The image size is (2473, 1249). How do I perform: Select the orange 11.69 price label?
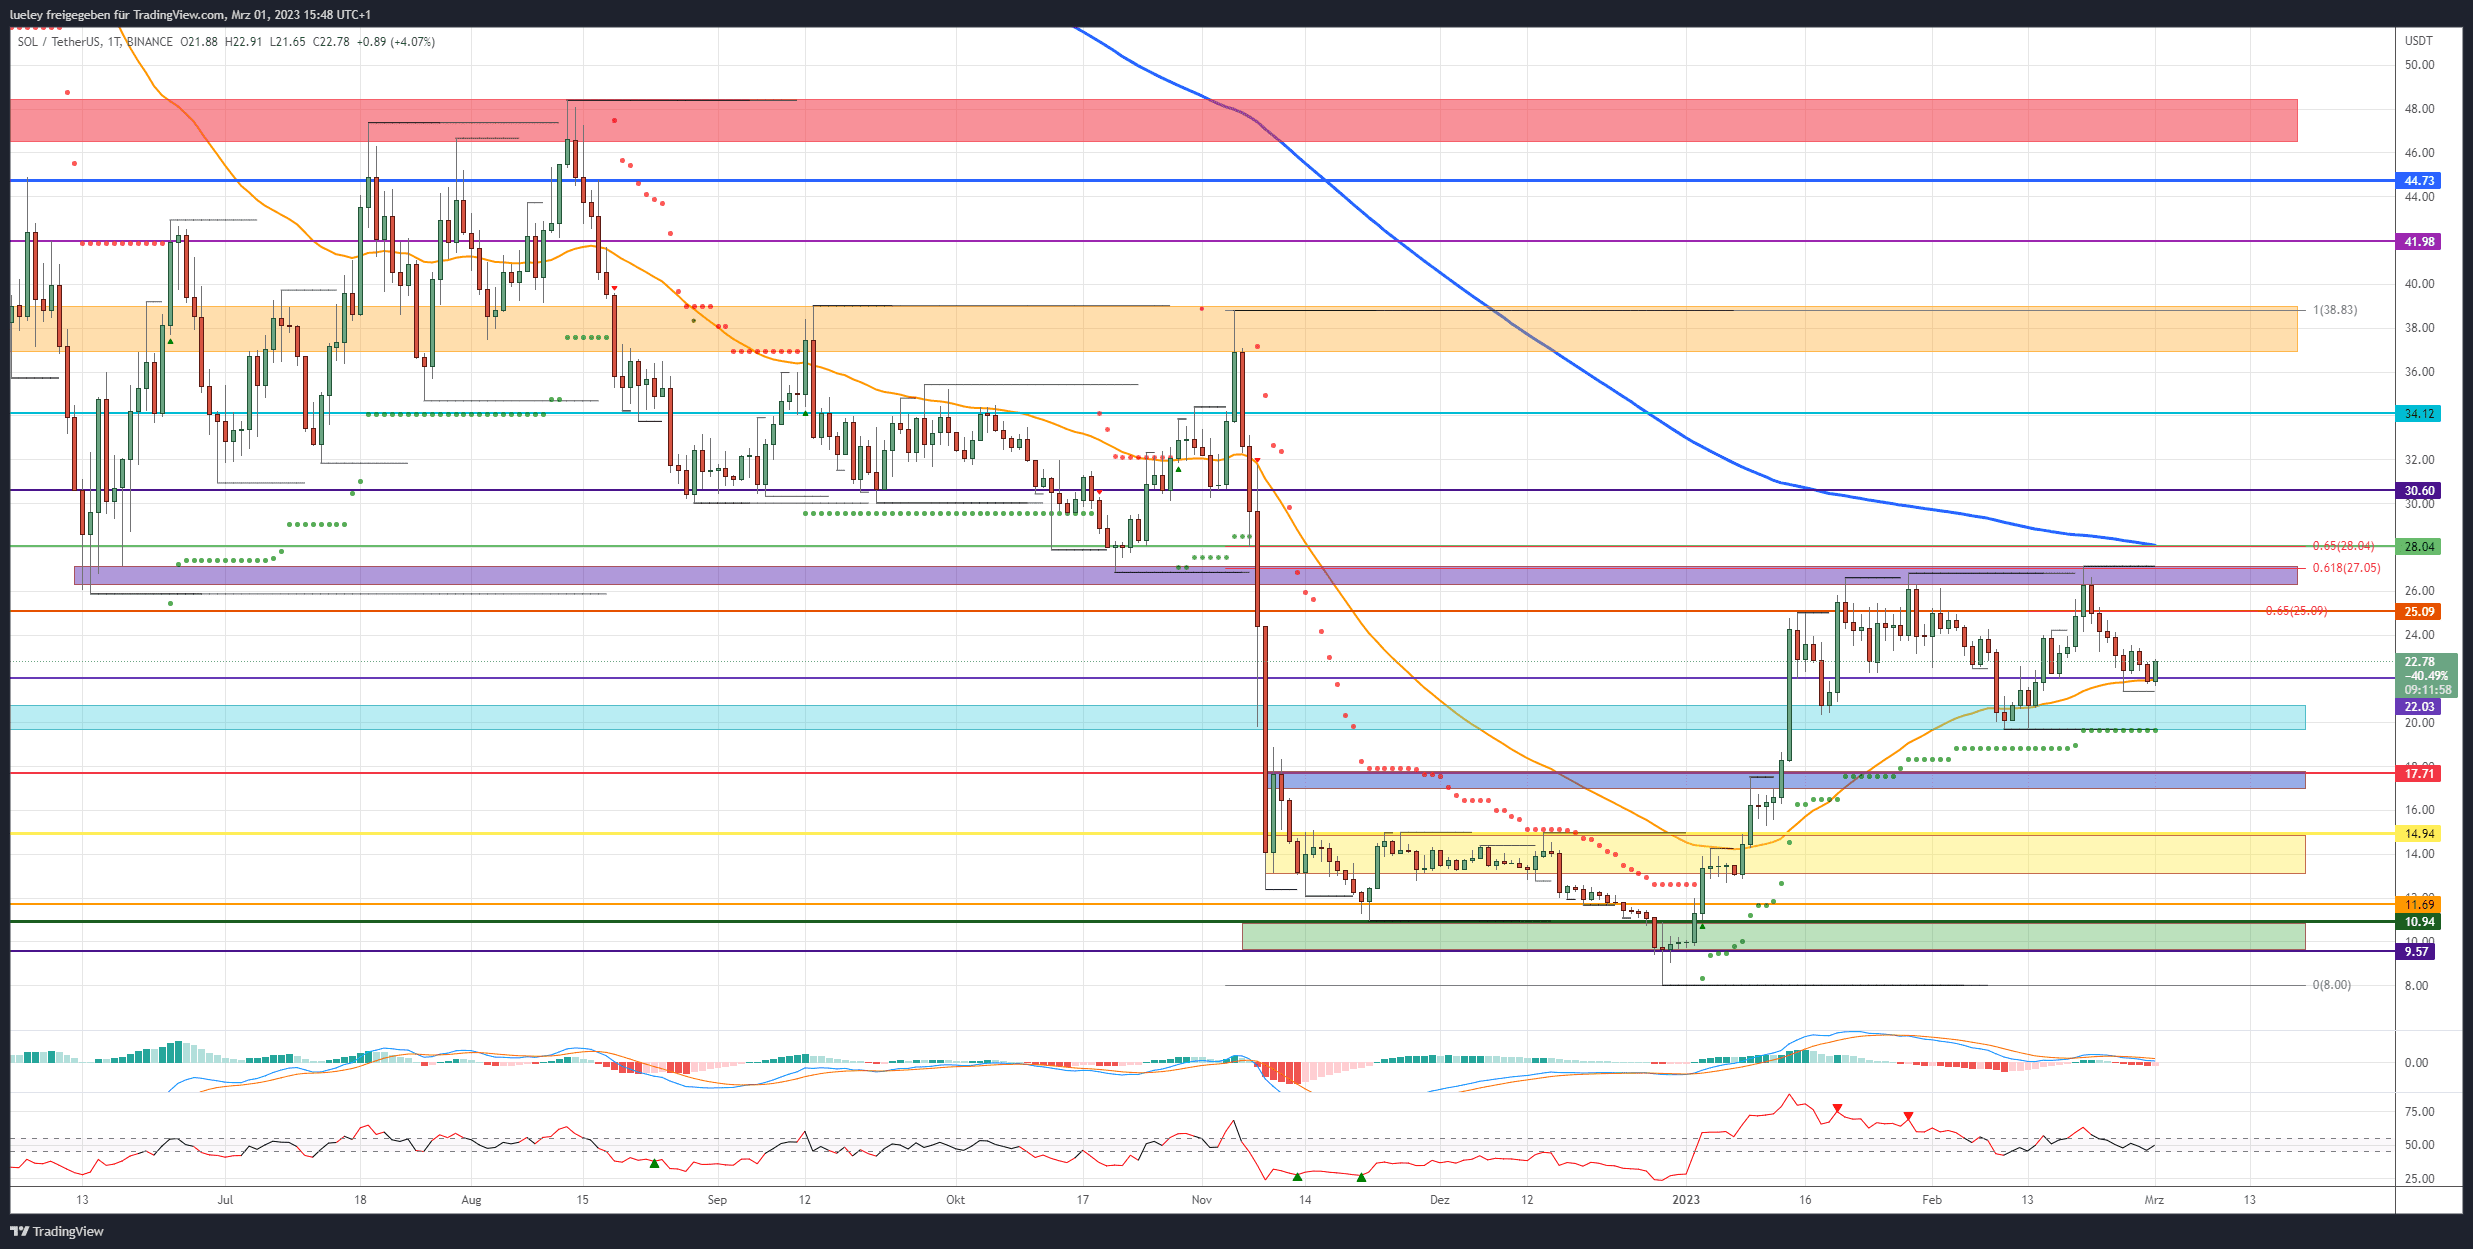(2419, 905)
